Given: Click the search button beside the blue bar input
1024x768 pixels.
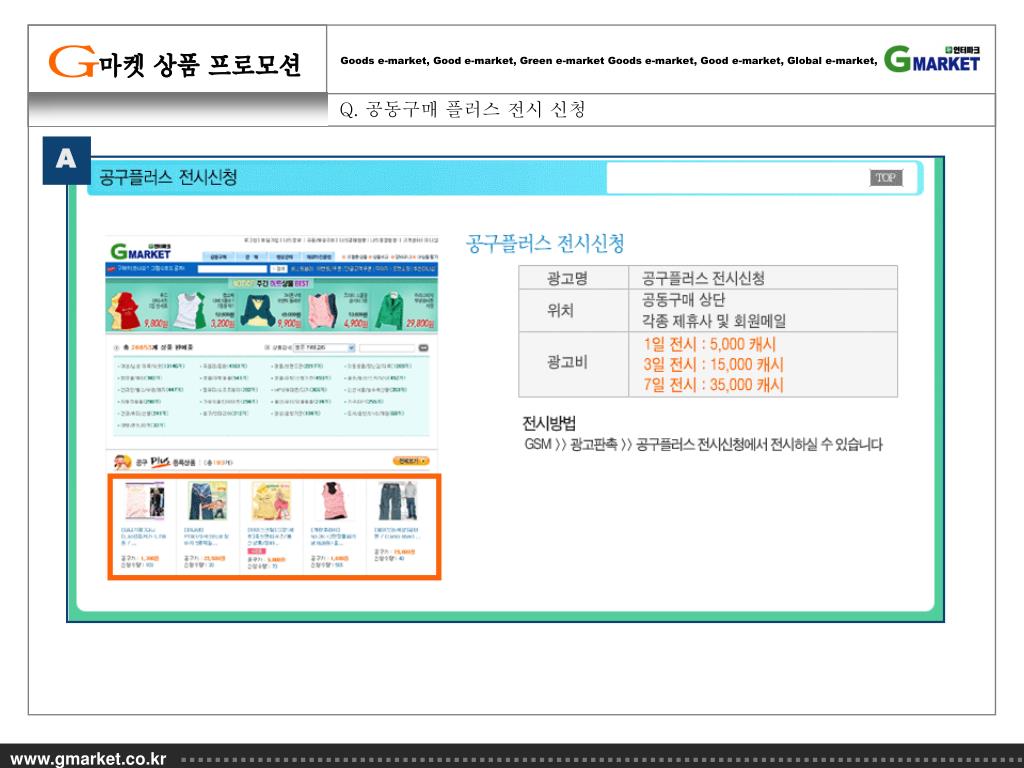Looking at the screenshot, I should point(280,268).
